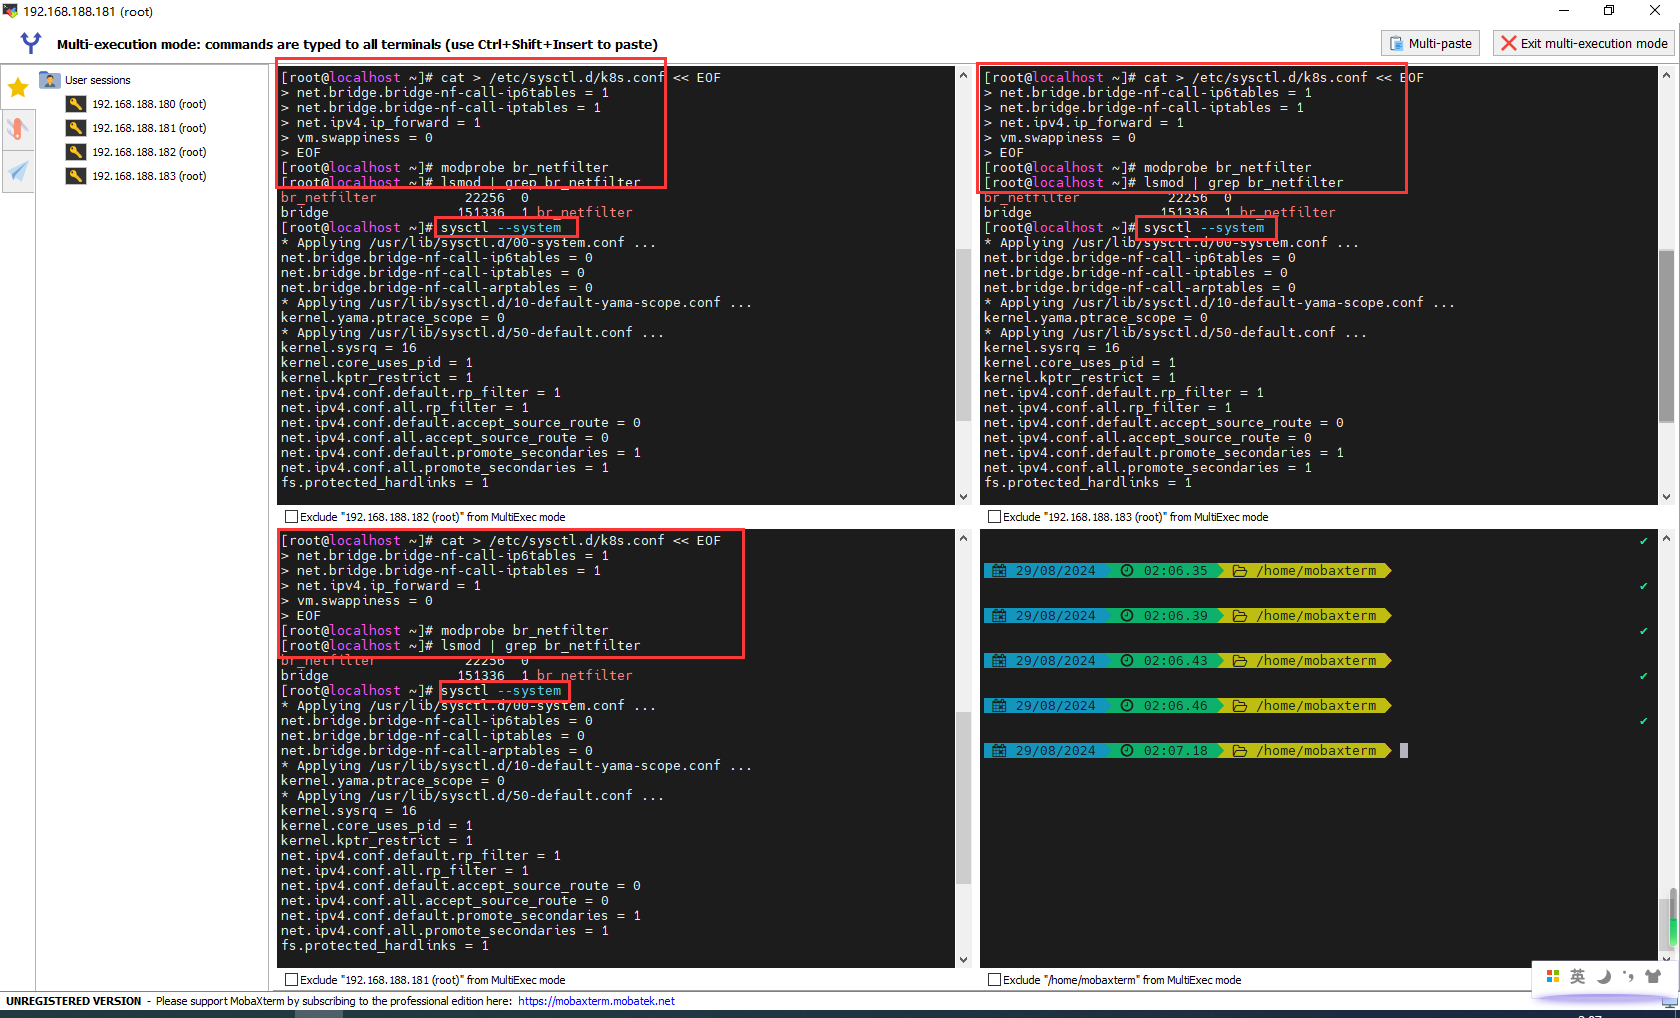The width and height of the screenshot is (1680, 1018).
Task: Click 'kernel.sysrq = 16' line in top-right terminal
Action: click(x=1051, y=348)
